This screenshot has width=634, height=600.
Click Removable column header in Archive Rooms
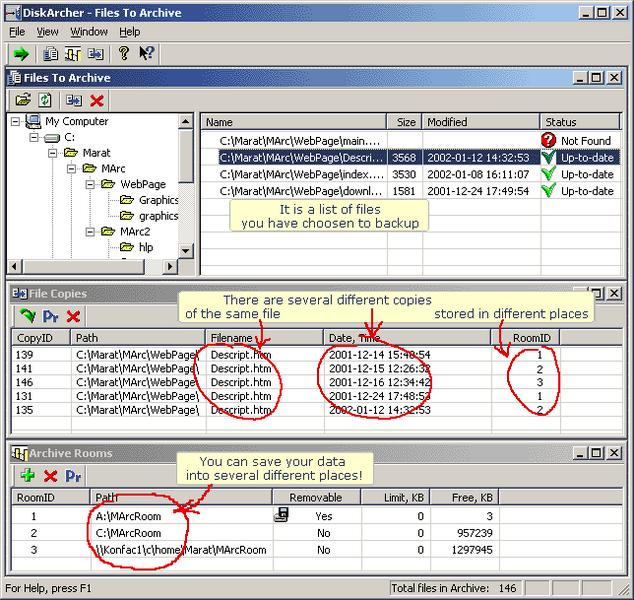(x=316, y=497)
